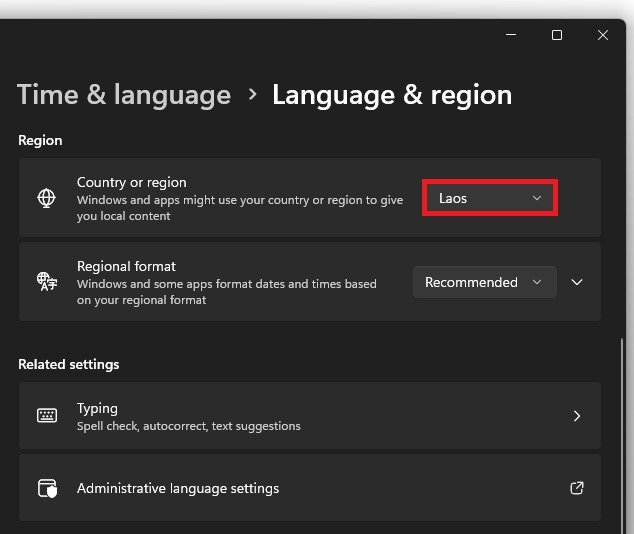This screenshot has height=534, width=634.
Task: Open Administrative language settings
Action: [178, 488]
